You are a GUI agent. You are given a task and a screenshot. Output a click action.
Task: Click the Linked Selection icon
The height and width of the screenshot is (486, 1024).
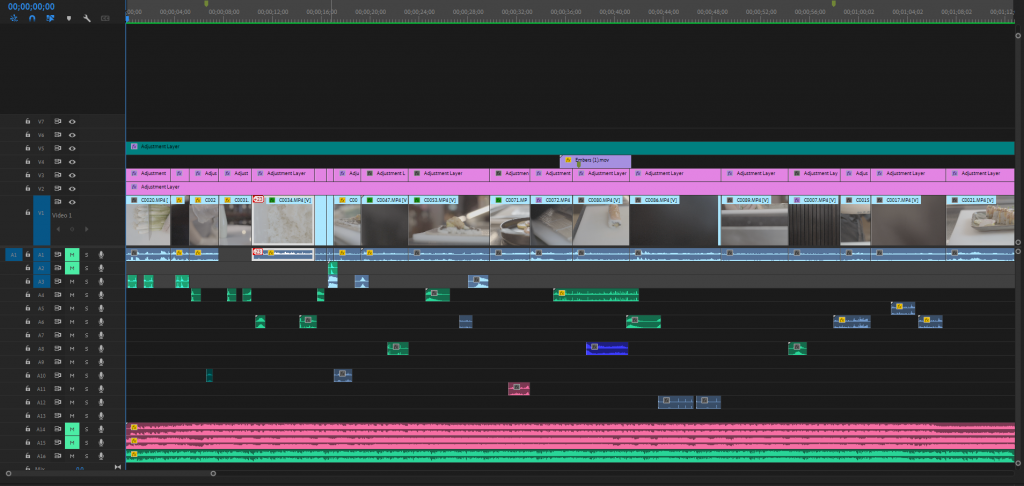pos(49,18)
